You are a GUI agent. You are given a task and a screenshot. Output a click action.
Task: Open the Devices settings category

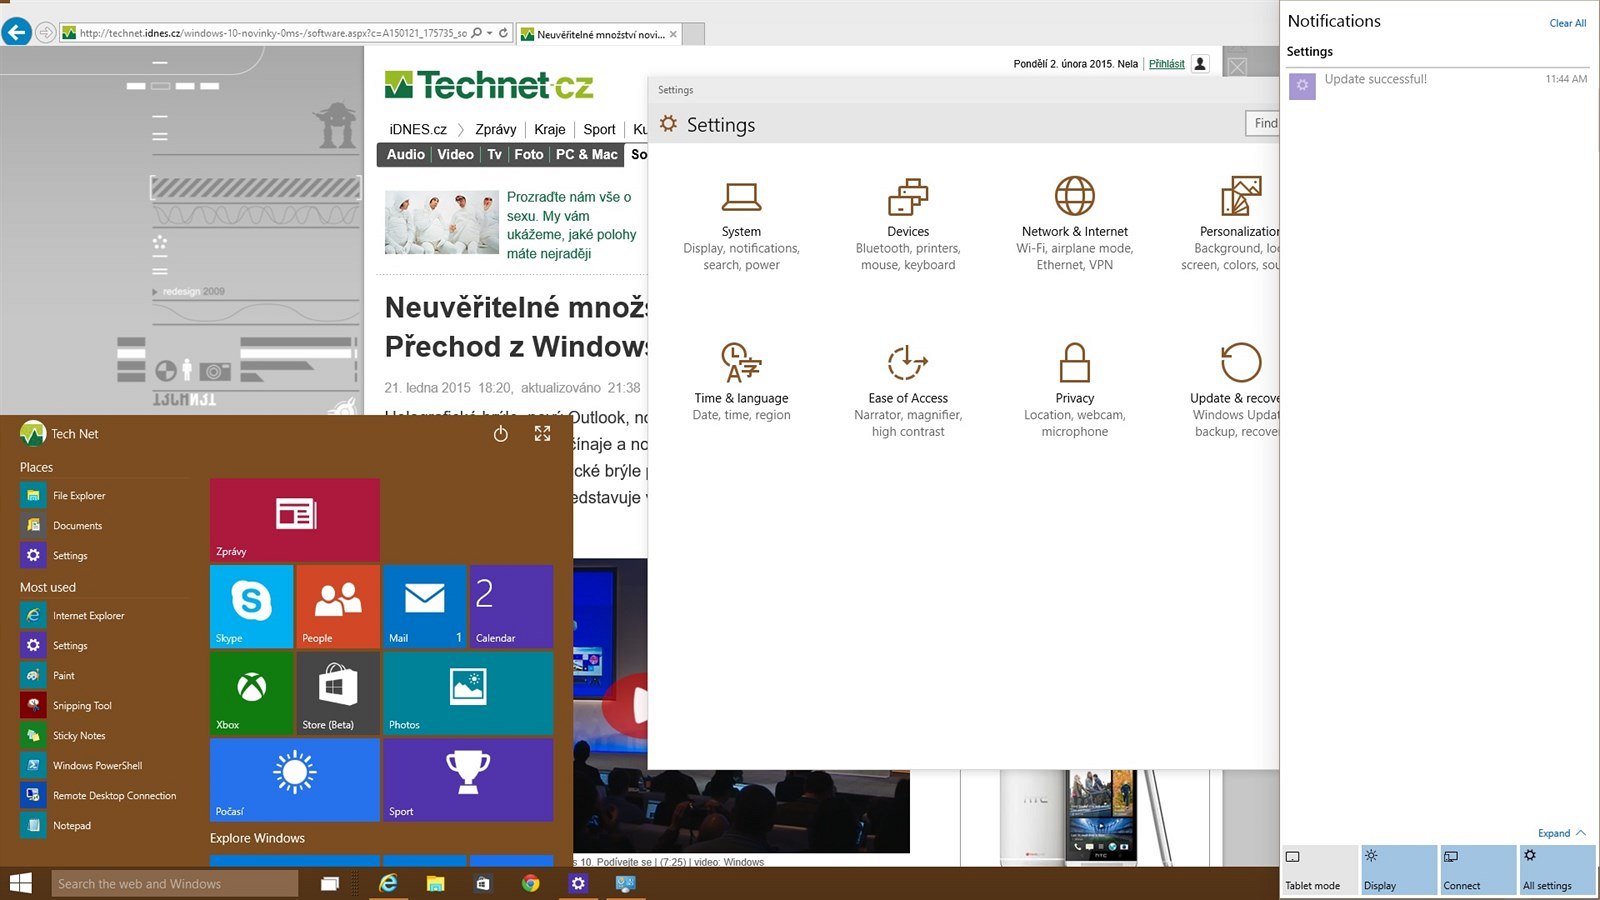coord(907,225)
